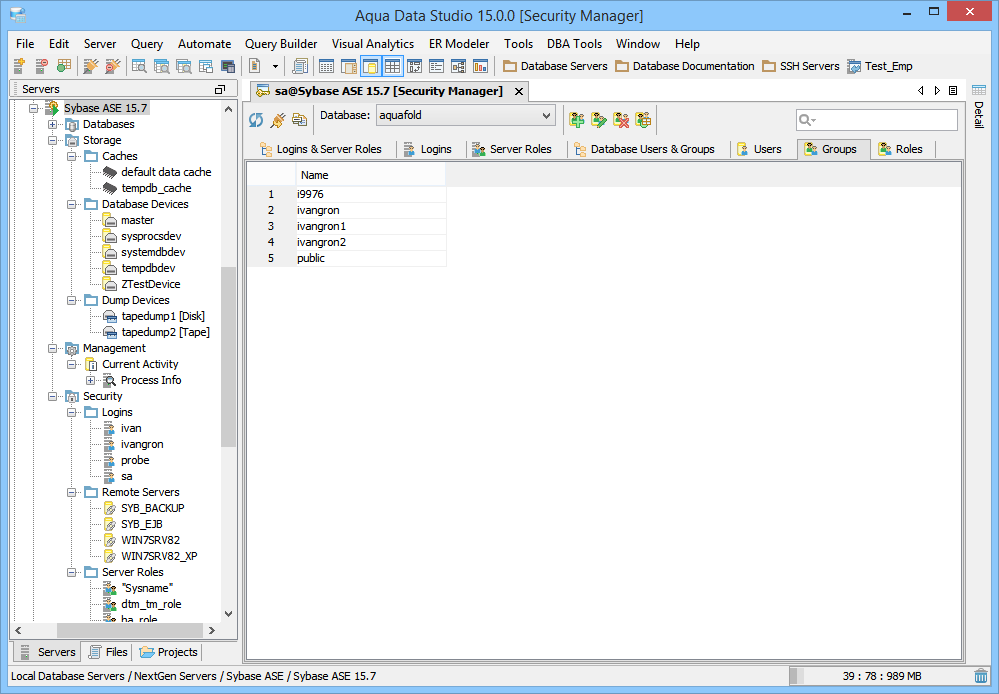
Task: Open the Detail side panel
Action: 979,106
